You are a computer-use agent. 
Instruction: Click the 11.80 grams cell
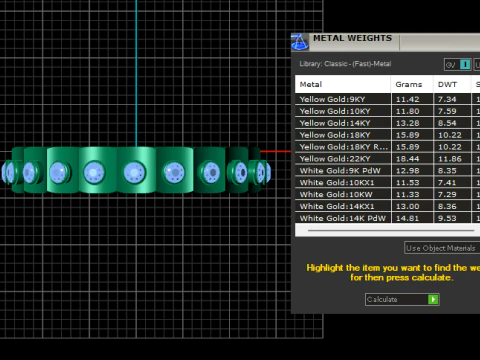pyautogui.click(x=412, y=111)
